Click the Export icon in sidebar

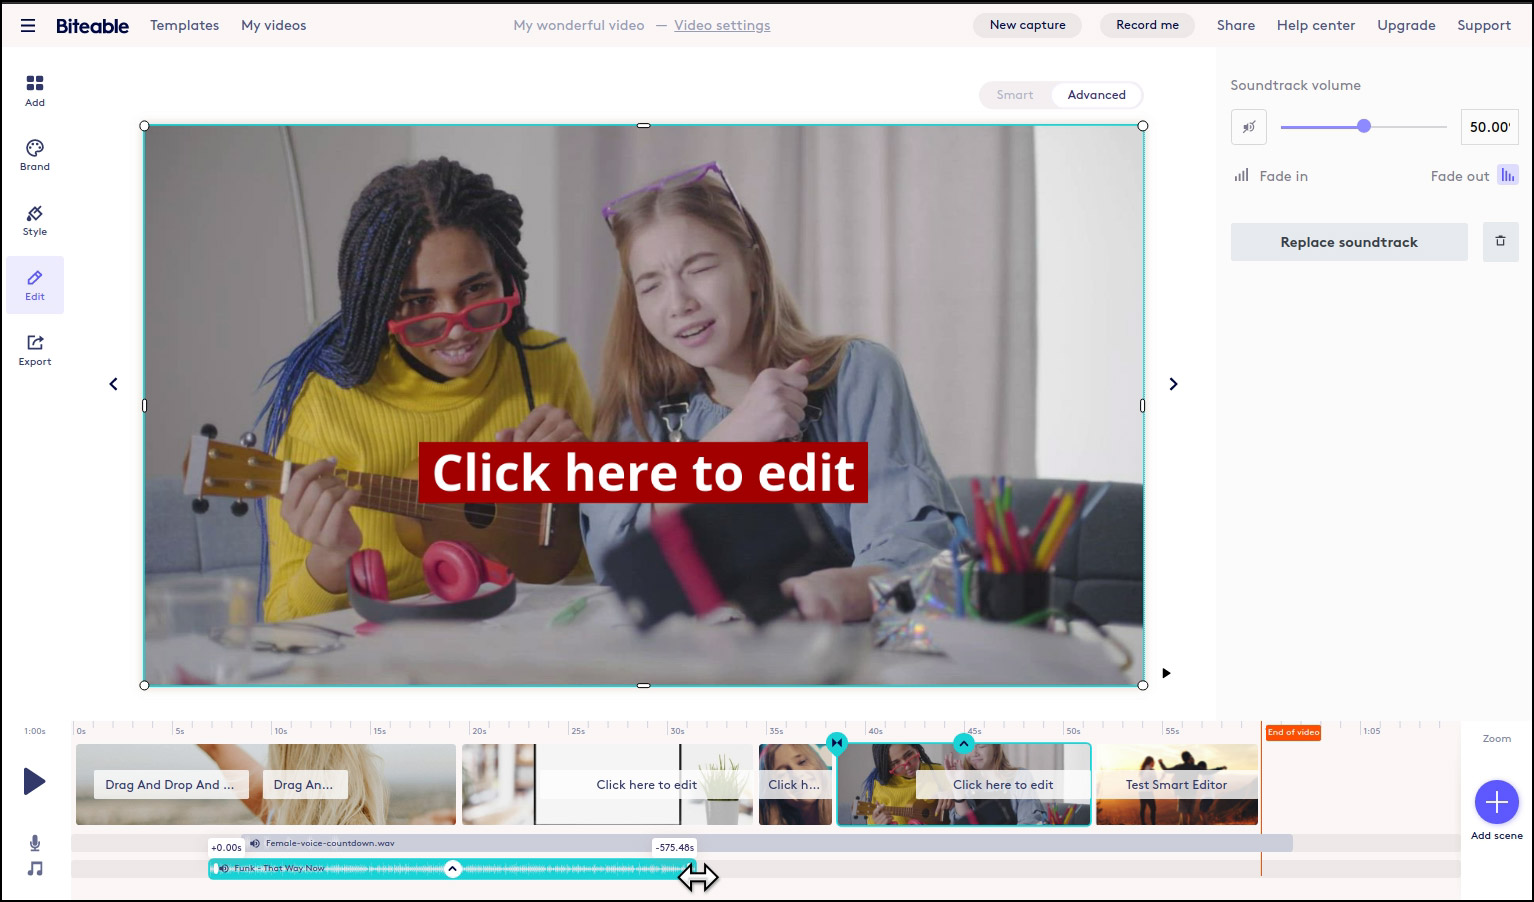point(35,350)
